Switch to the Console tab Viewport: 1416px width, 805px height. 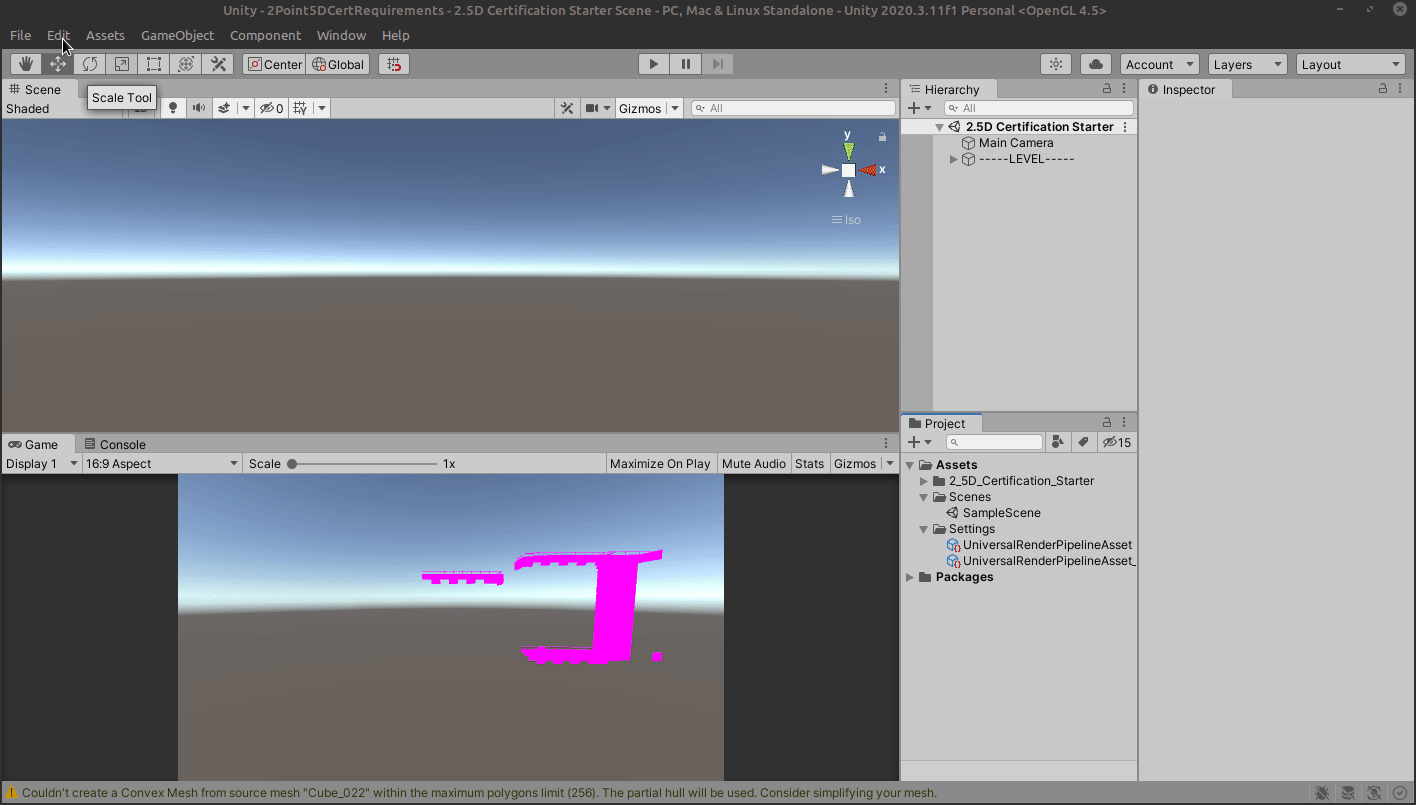[x=115, y=444]
